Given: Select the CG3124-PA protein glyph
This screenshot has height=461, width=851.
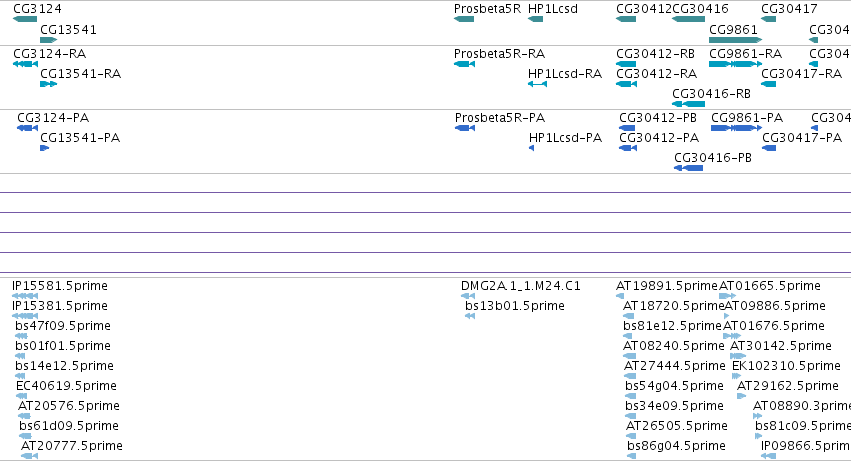Looking at the screenshot, I should 27,128.
